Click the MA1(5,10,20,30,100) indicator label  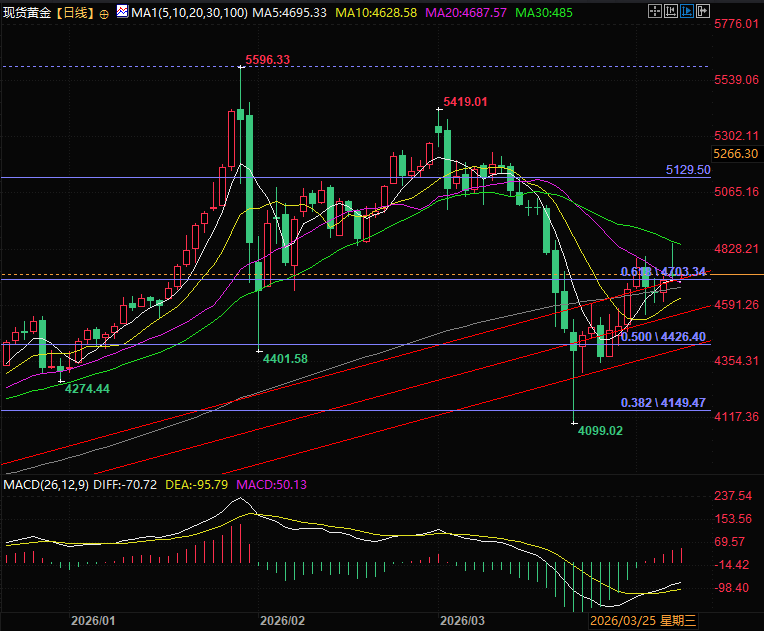[189, 13]
